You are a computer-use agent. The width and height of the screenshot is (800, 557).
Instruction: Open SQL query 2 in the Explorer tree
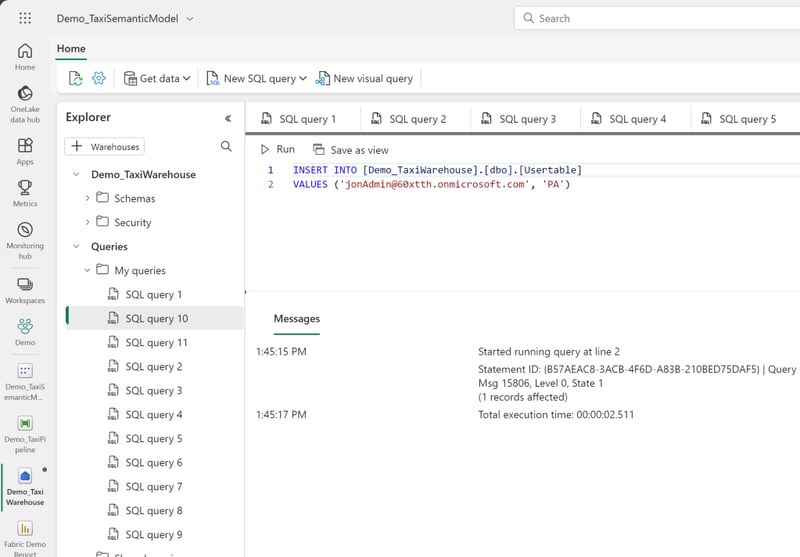[x=154, y=366]
